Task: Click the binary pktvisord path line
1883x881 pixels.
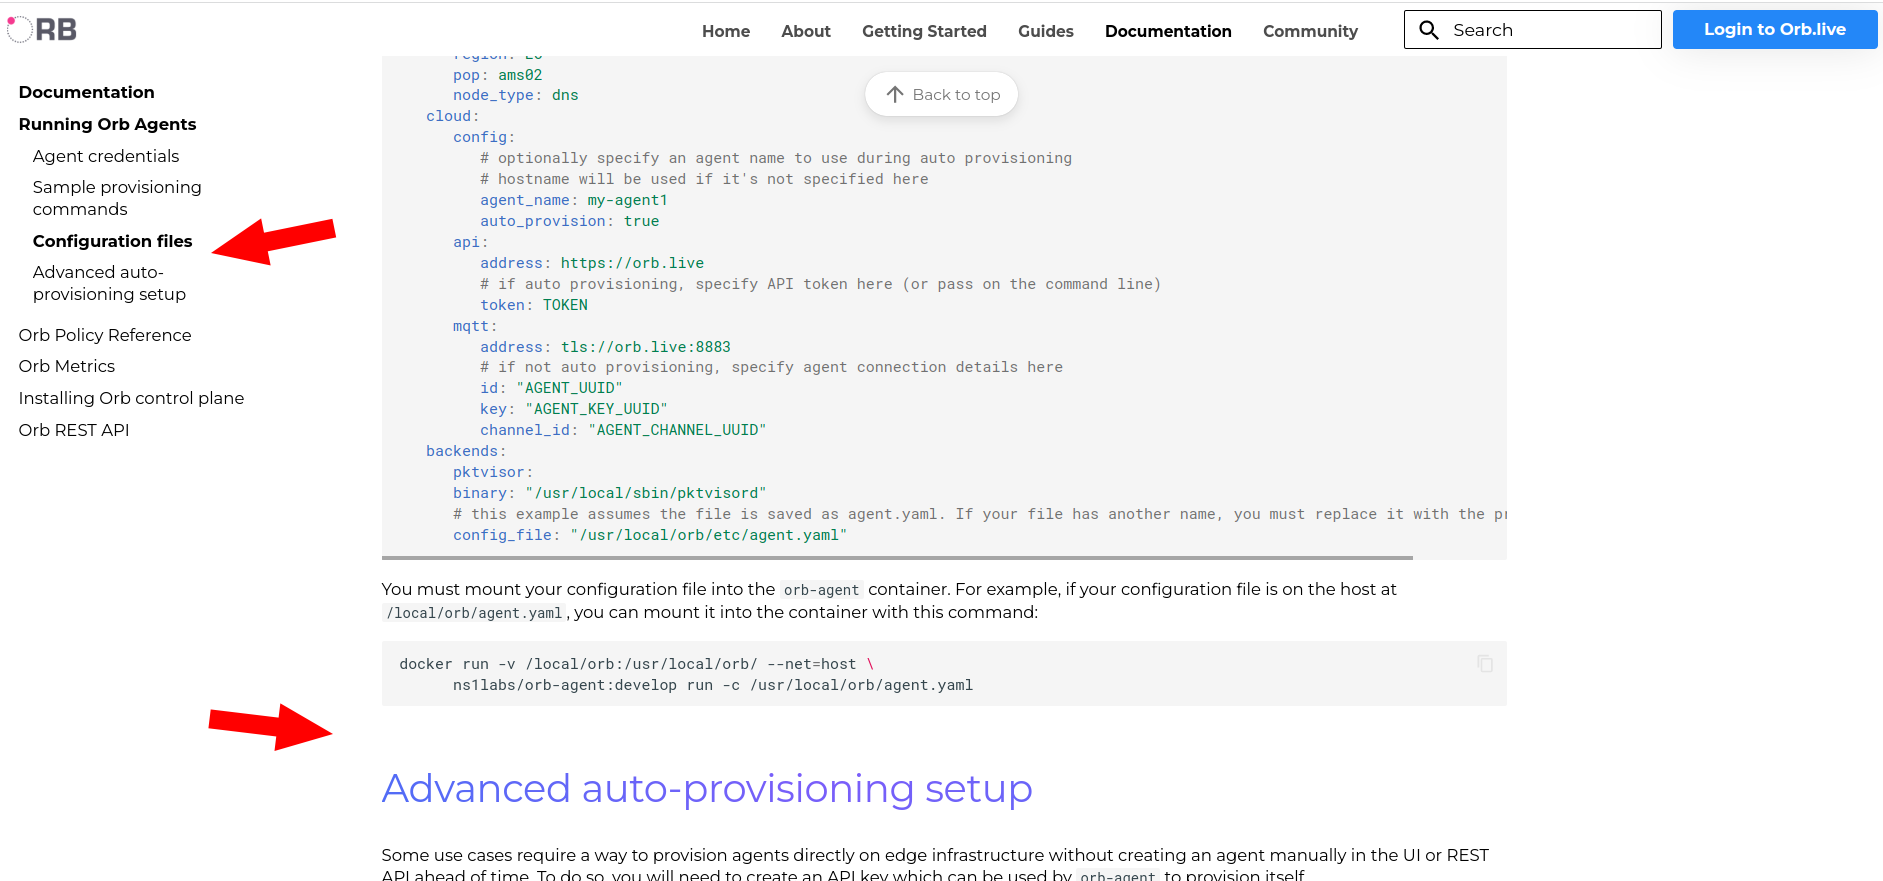Action: tap(610, 493)
